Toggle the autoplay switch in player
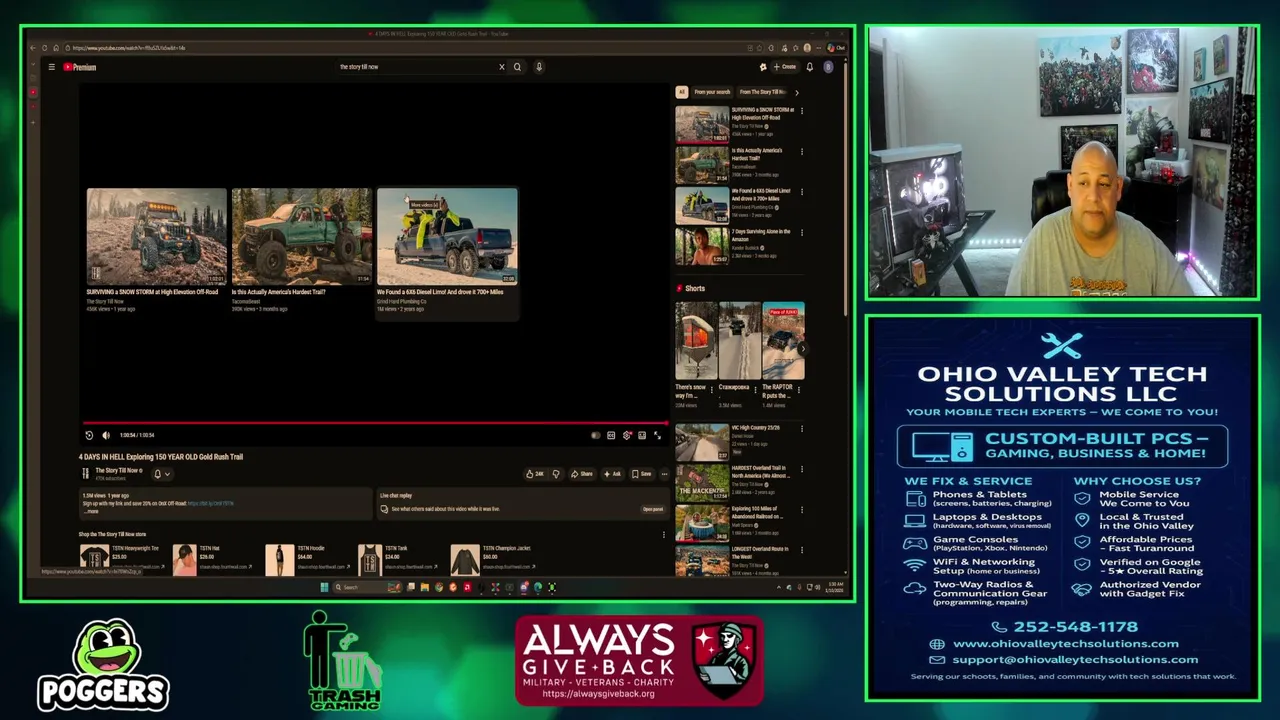The image size is (1280, 720). [596, 435]
